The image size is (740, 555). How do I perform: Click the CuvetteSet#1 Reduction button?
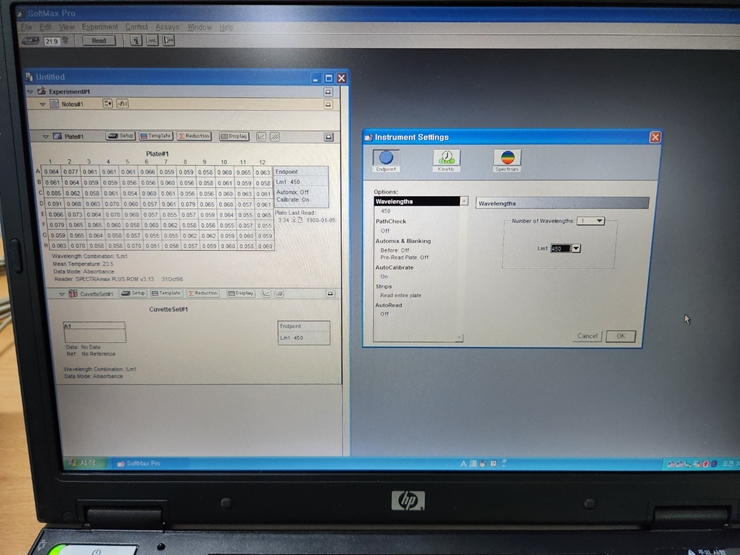(x=203, y=293)
